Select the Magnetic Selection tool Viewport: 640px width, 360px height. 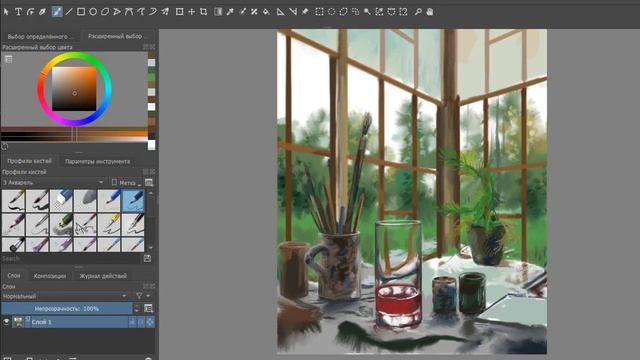[x=403, y=12]
